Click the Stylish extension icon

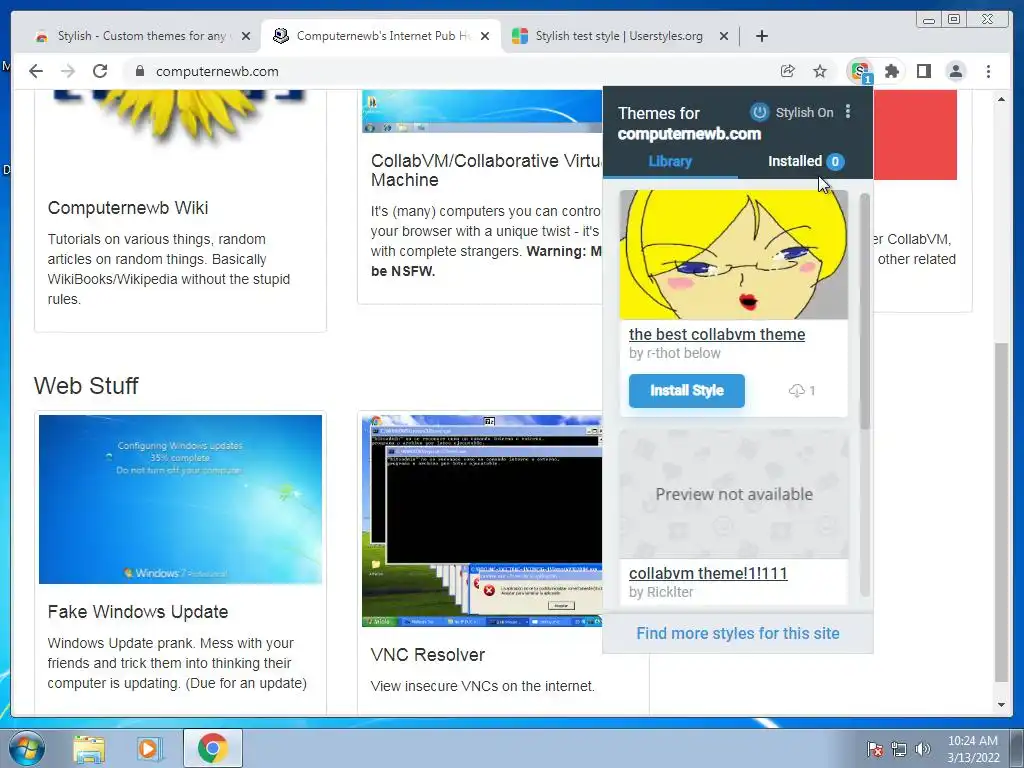860,71
